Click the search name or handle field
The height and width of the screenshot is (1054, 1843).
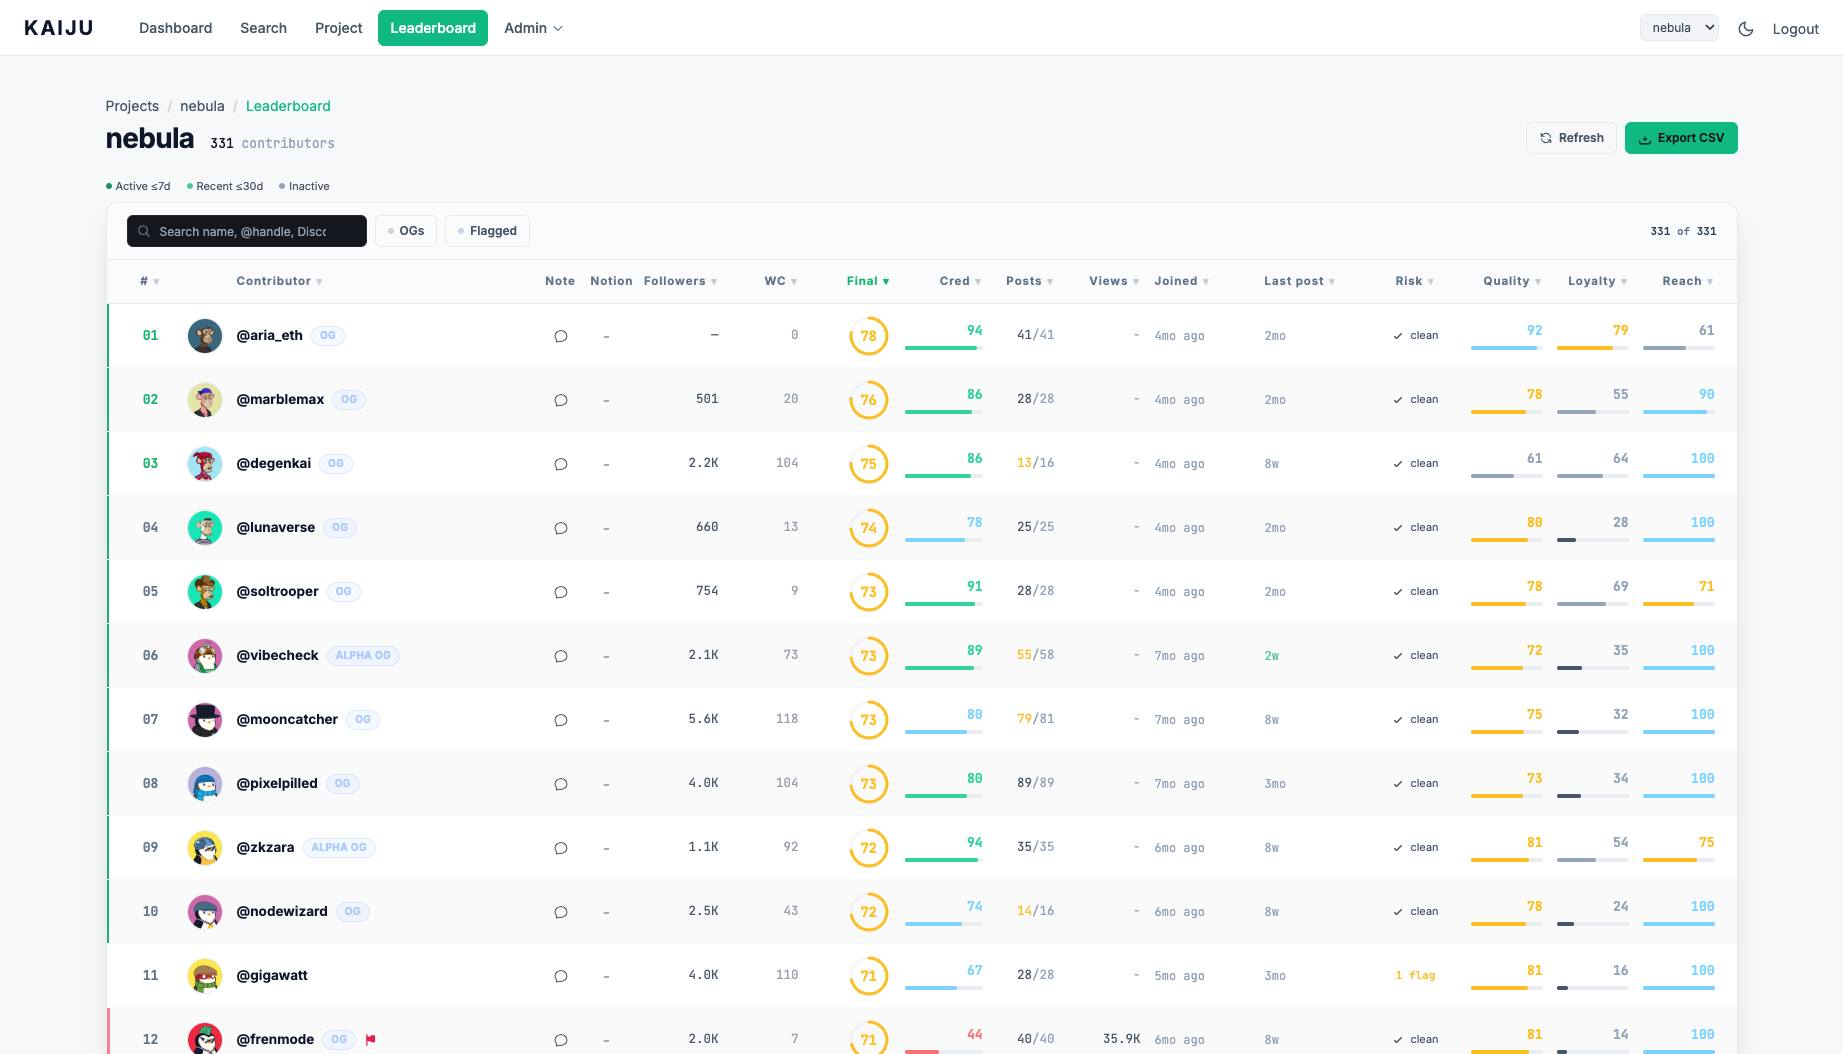[247, 231]
